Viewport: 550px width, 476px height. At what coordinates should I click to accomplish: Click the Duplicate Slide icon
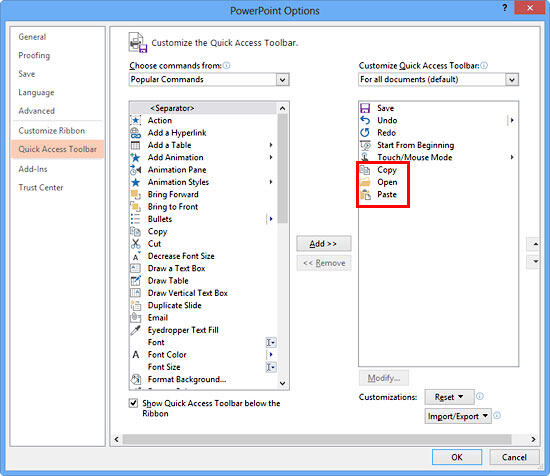(135, 306)
